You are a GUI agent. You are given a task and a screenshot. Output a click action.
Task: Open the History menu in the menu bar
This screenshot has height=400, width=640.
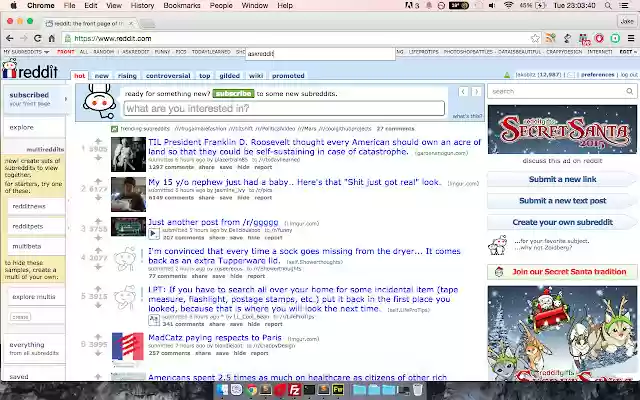point(142,6)
